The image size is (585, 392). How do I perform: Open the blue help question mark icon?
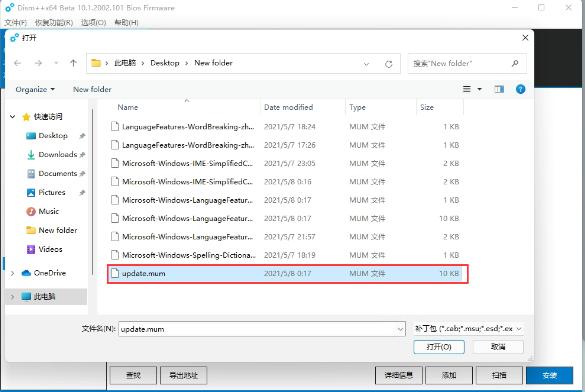pyautogui.click(x=520, y=89)
